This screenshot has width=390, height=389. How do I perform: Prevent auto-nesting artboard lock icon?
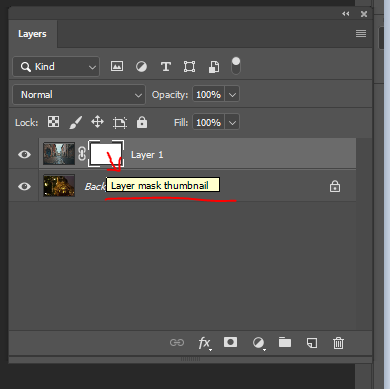(120, 123)
